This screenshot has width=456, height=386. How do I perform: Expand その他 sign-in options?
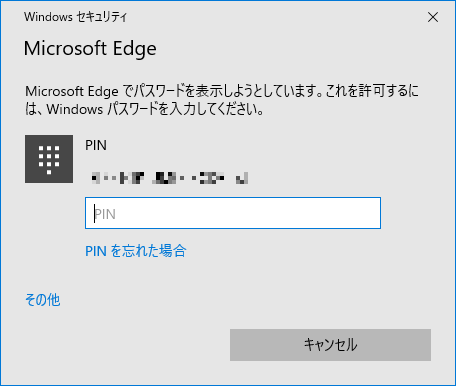[x=43, y=300]
